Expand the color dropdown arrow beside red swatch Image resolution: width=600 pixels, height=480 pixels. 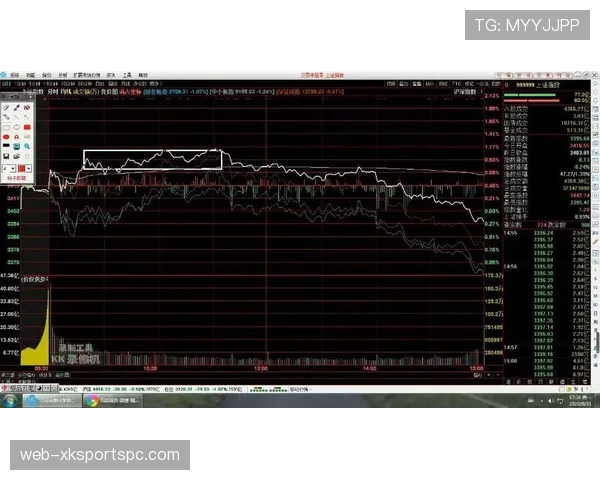coord(29,168)
